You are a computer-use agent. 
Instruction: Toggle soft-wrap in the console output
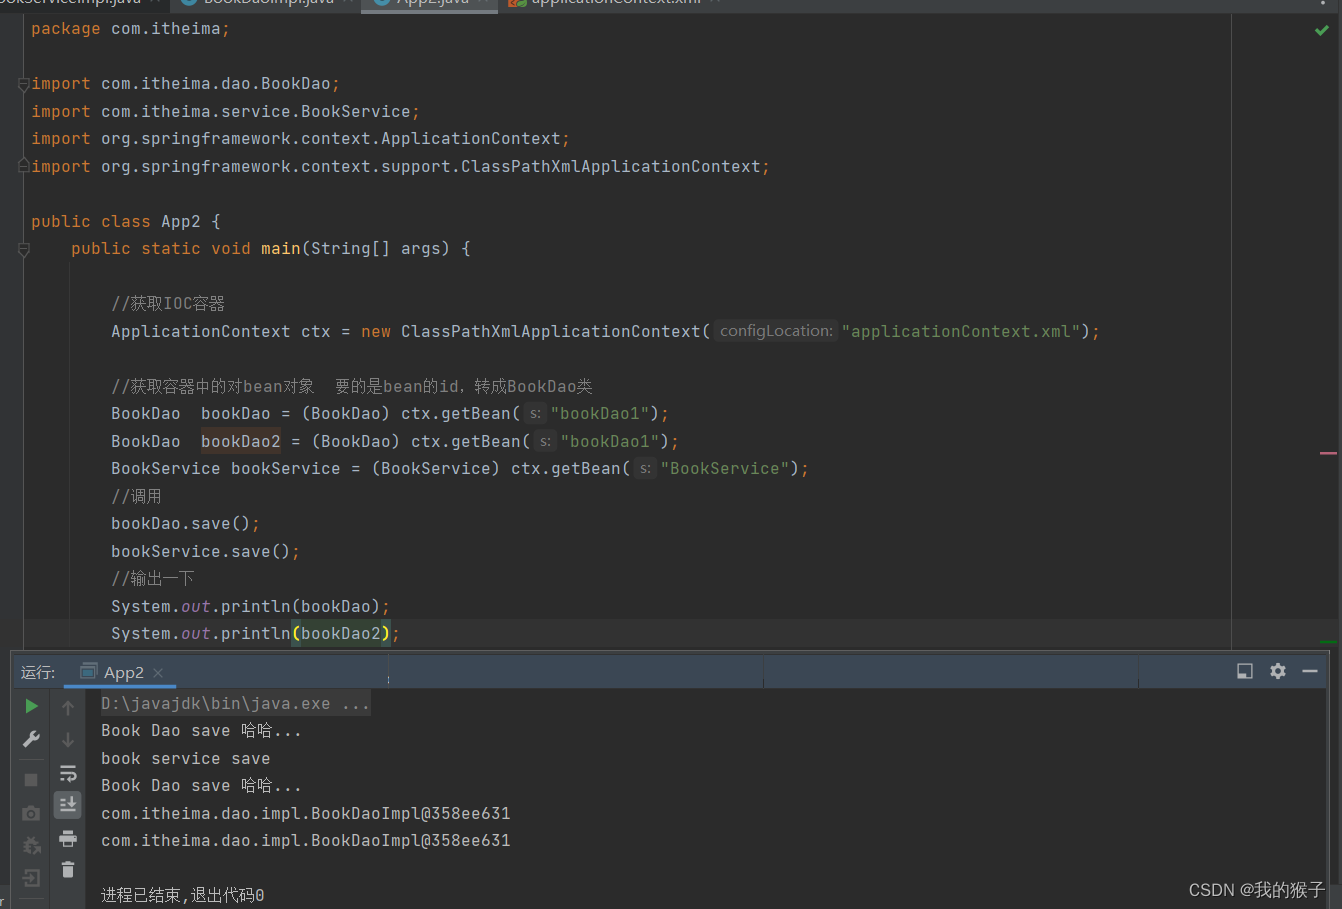[x=68, y=772]
